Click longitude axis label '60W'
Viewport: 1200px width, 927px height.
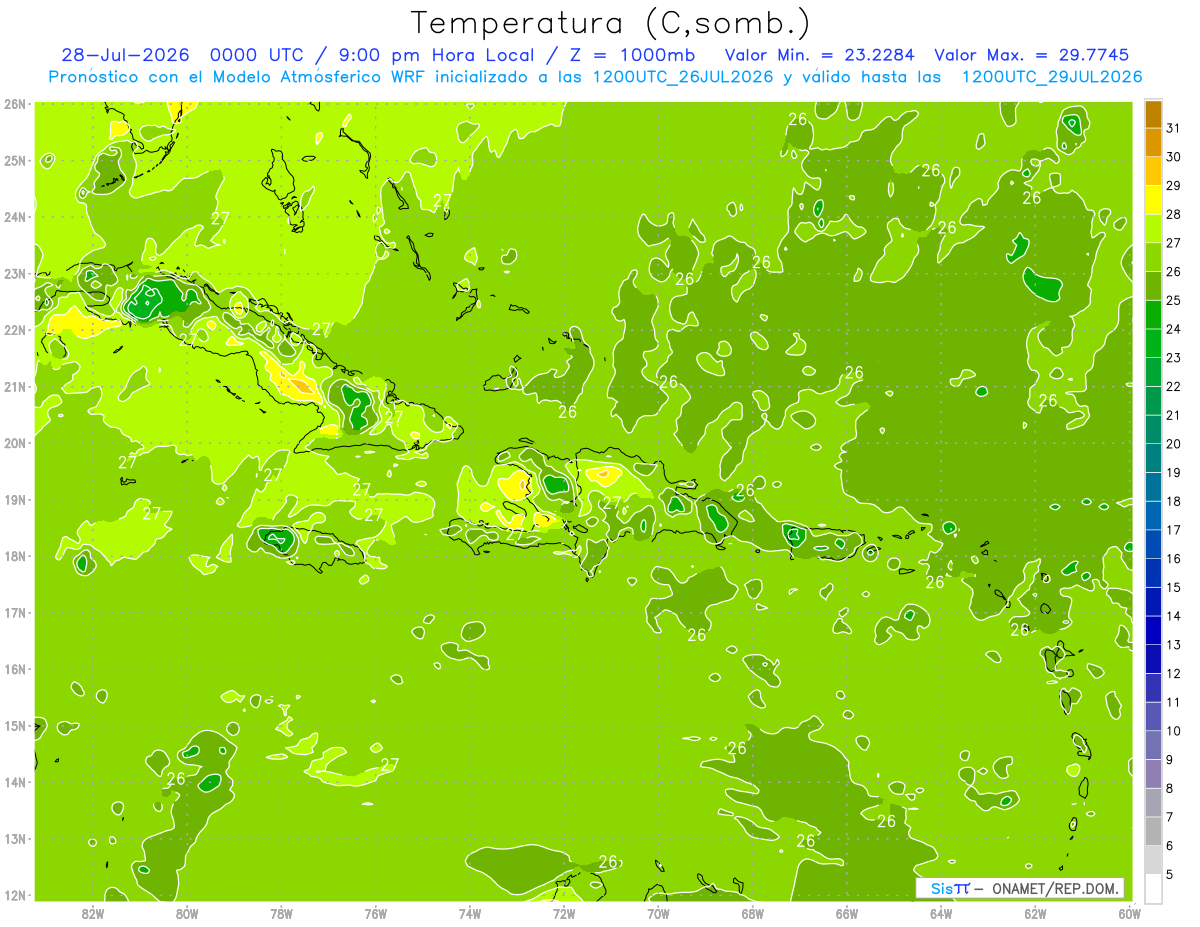1129,913
